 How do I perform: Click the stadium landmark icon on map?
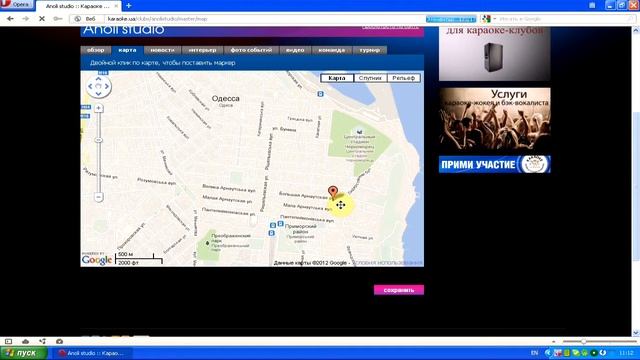point(359,131)
